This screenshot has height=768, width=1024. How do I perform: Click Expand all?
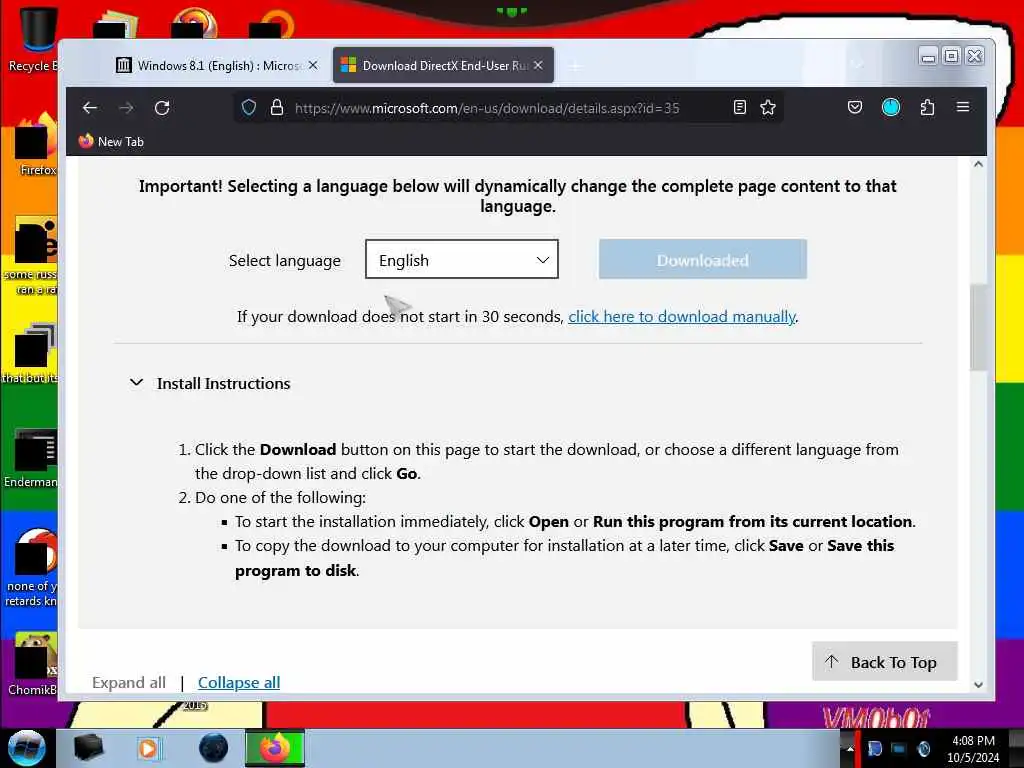click(129, 682)
